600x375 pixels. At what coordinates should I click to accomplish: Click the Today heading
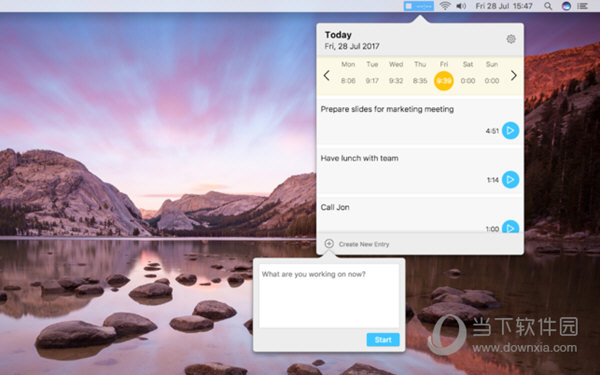[338, 35]
